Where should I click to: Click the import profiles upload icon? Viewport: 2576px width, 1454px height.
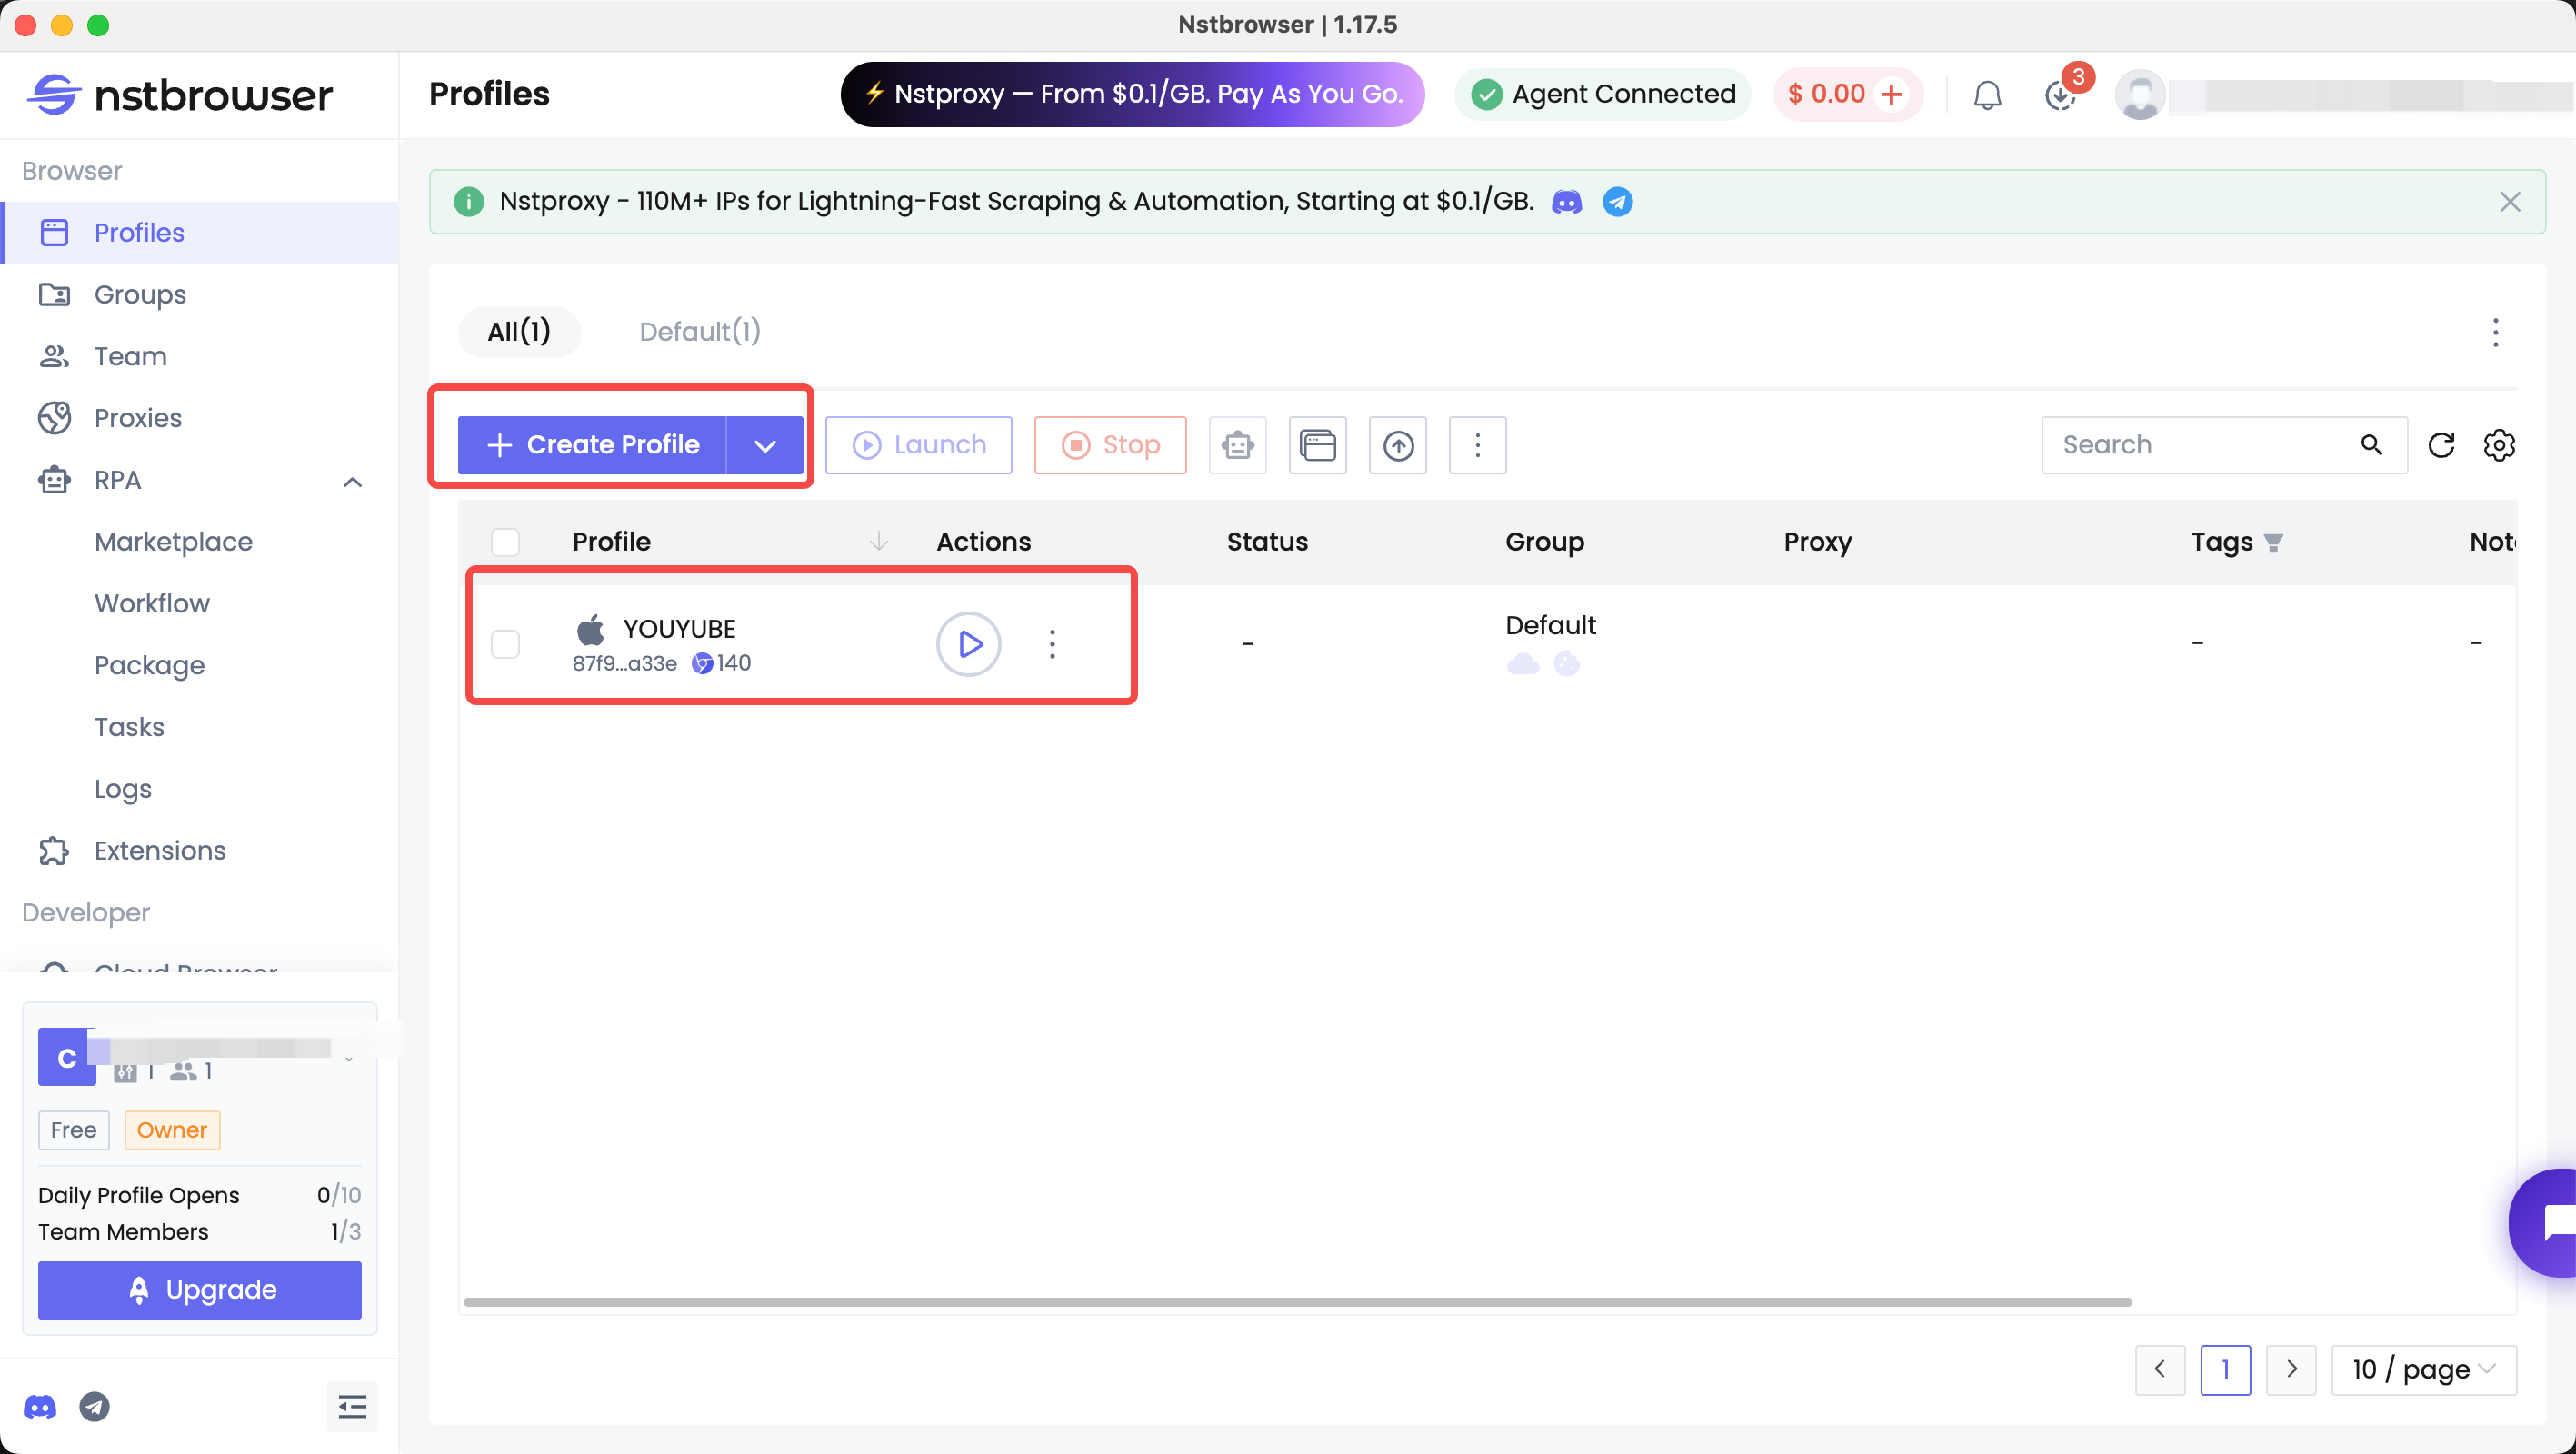1397,445
